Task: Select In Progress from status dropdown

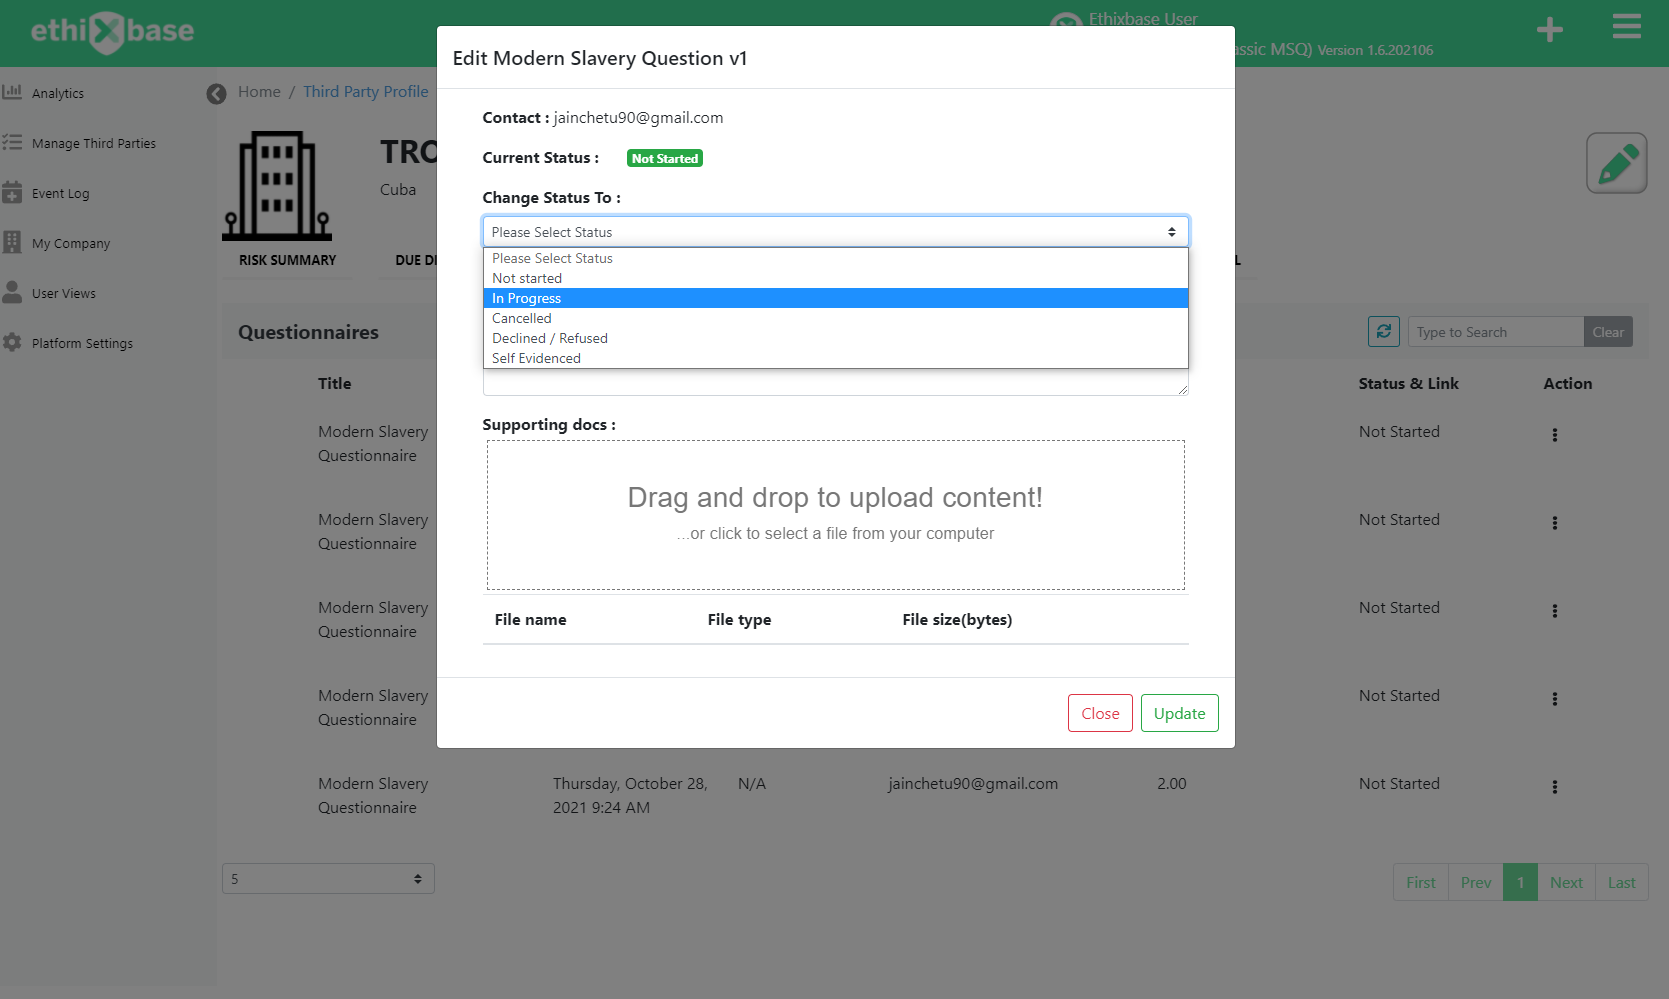Action: point(836,298)
